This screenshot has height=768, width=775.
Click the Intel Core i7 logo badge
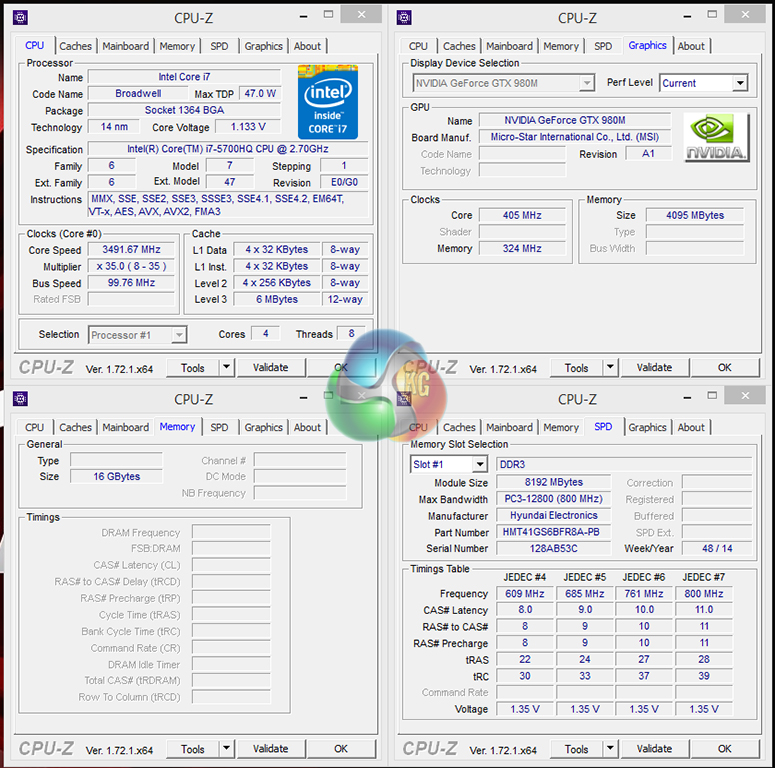pos(328,102)
